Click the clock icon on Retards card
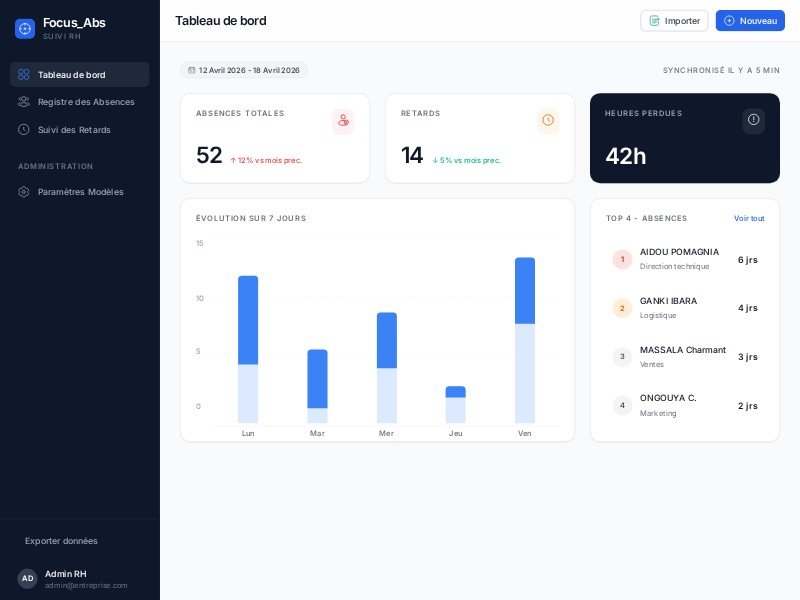The image size is (800, 600). click(x=548, y=121)
